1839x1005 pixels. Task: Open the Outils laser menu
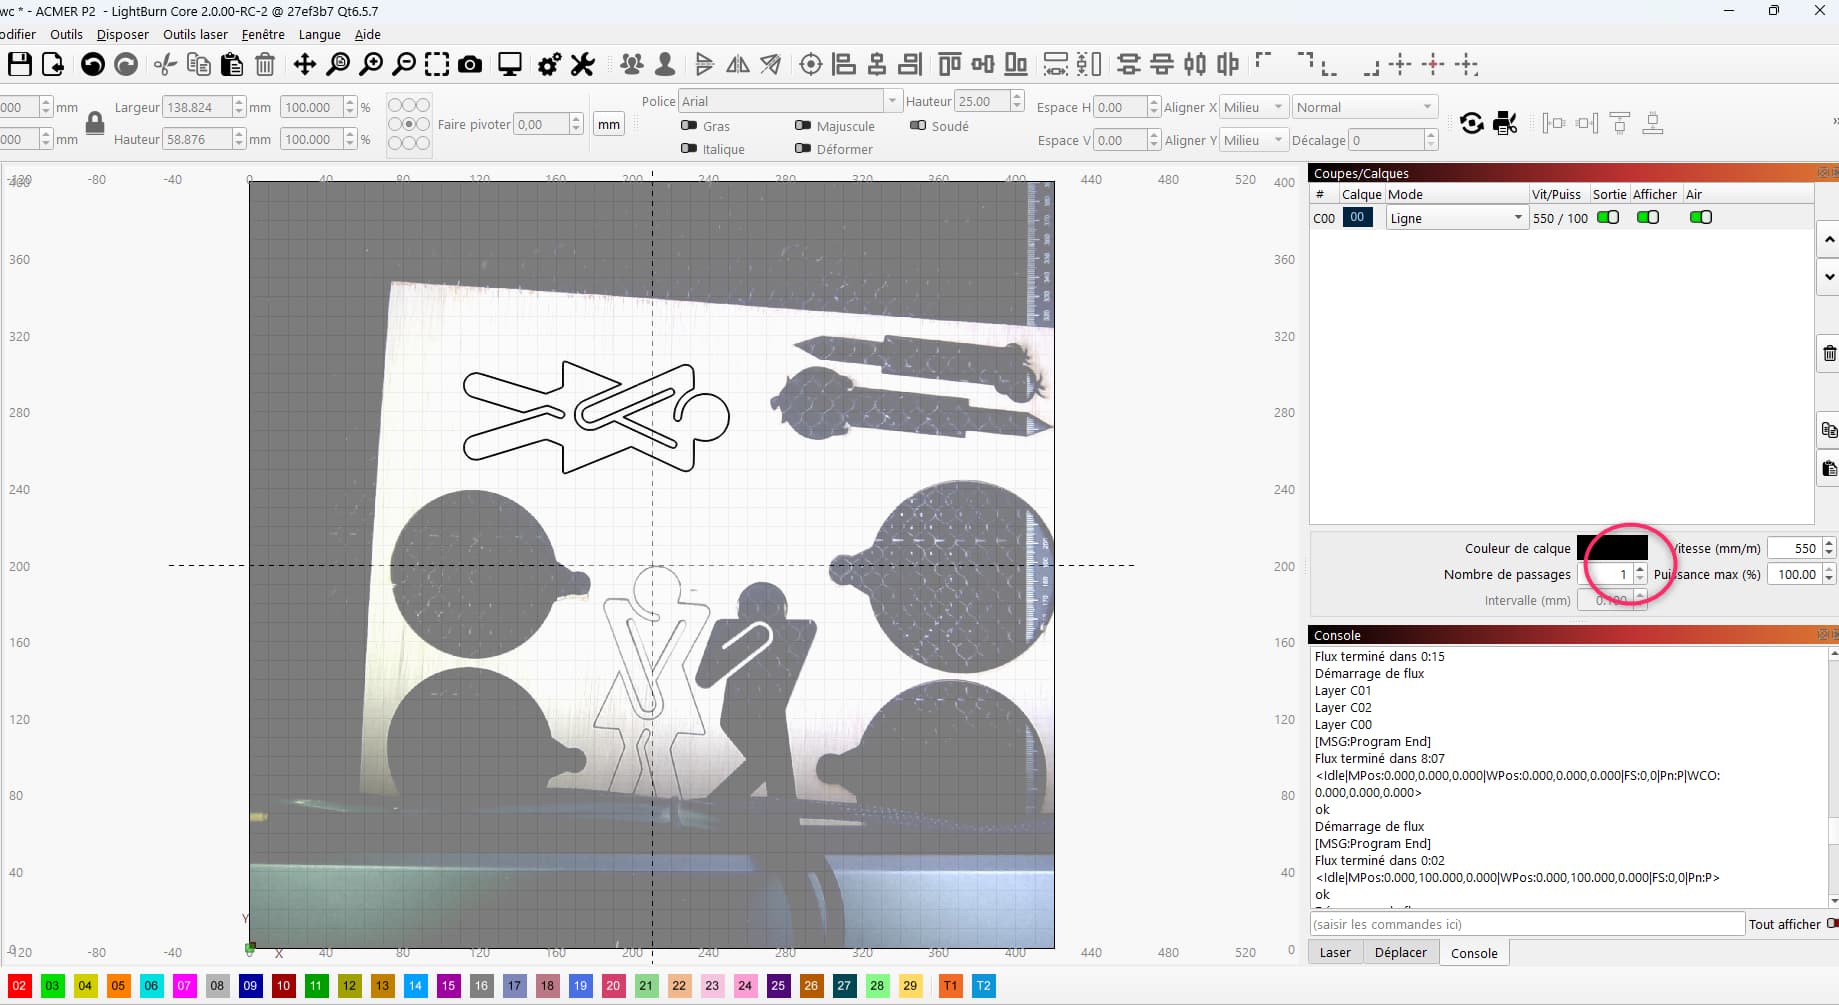195,34
